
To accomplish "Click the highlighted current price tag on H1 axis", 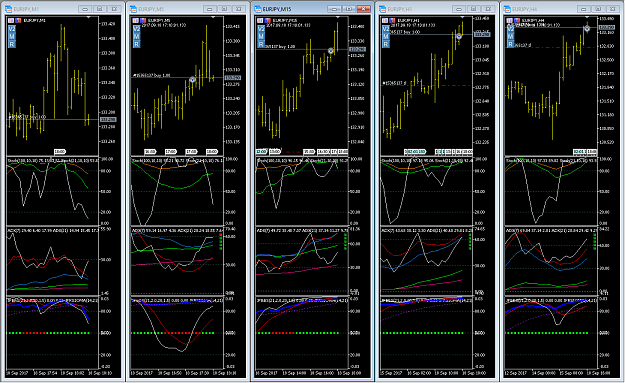I will [482, 34].
